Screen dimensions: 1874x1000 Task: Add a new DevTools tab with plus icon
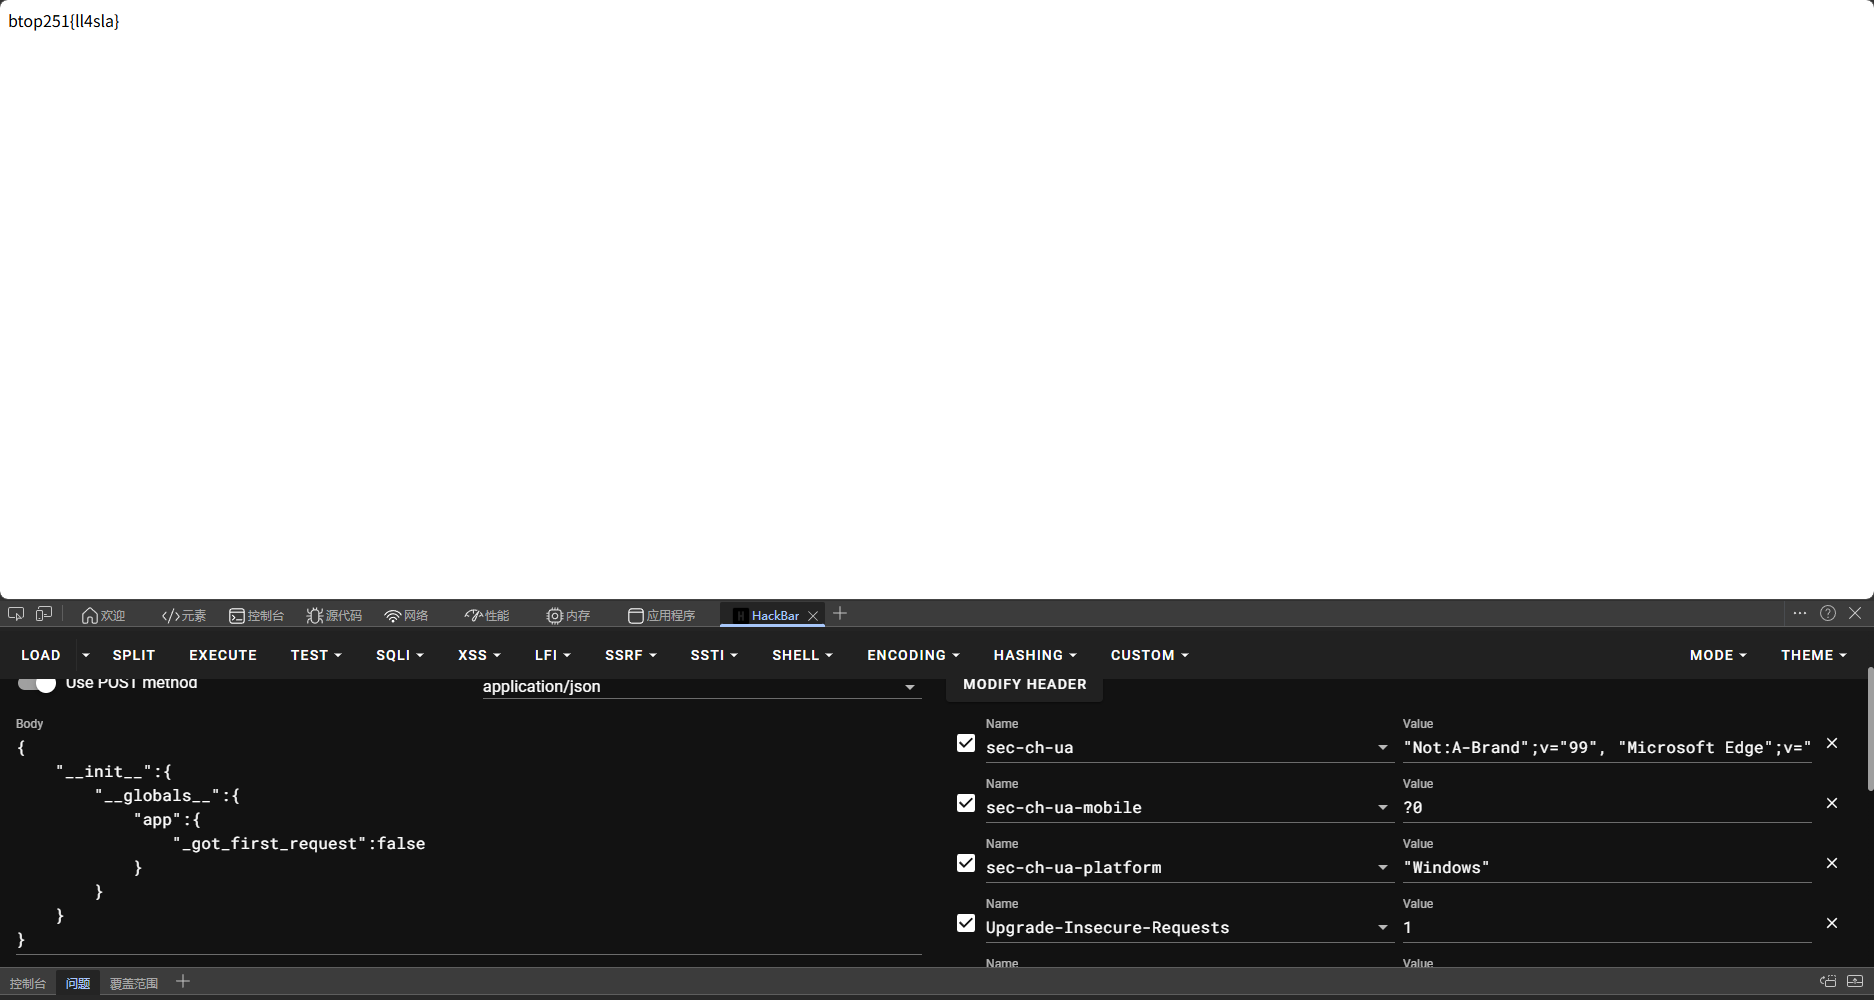click(840, 614)
